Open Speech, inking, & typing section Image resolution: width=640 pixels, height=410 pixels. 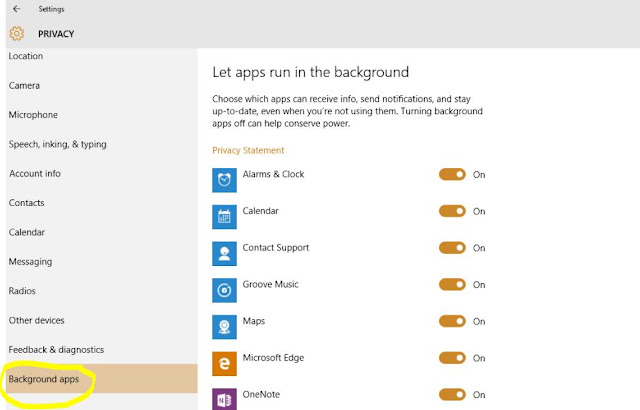pyautogui.click(x=101, y=144)
